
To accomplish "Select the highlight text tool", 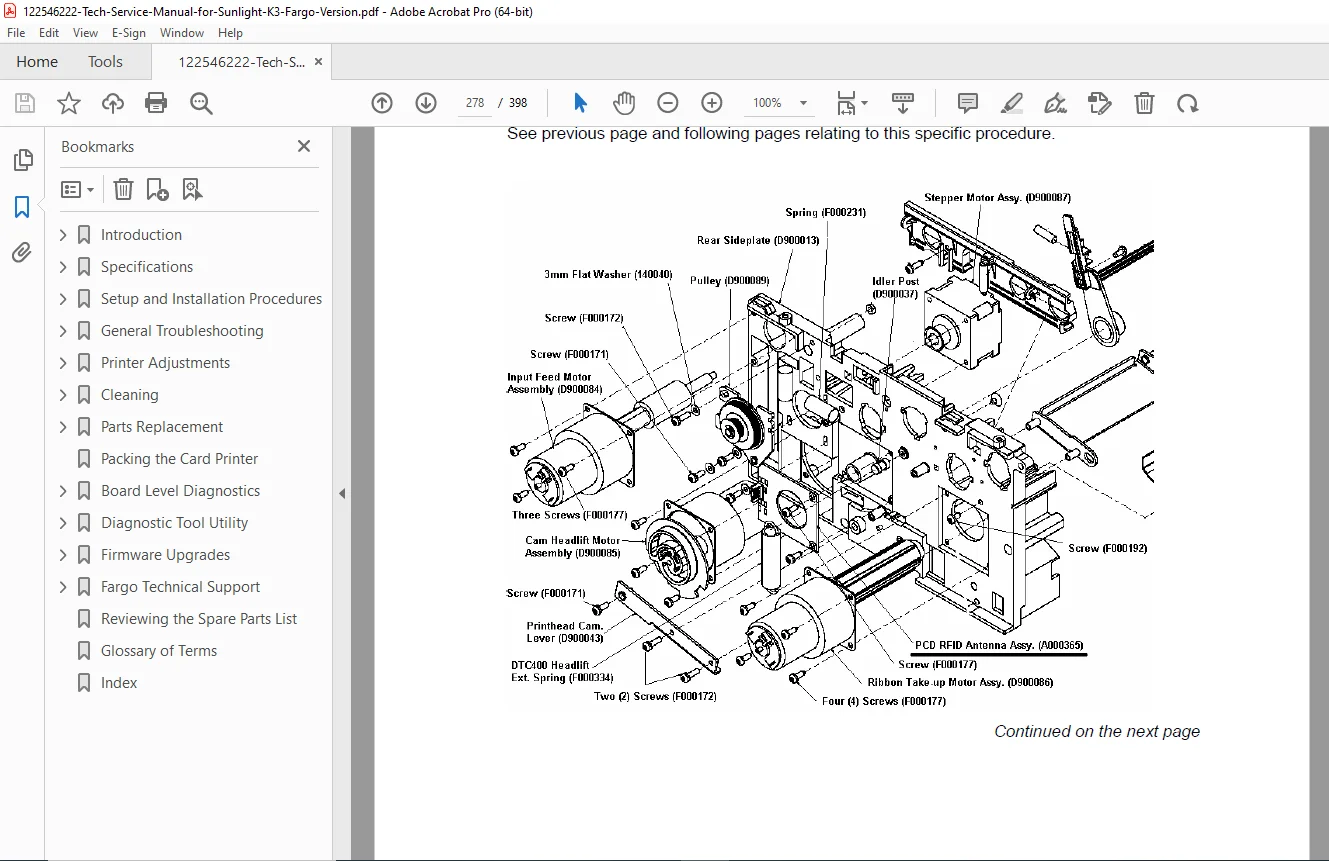I will pyautogui.click(x=1012, y=103).
